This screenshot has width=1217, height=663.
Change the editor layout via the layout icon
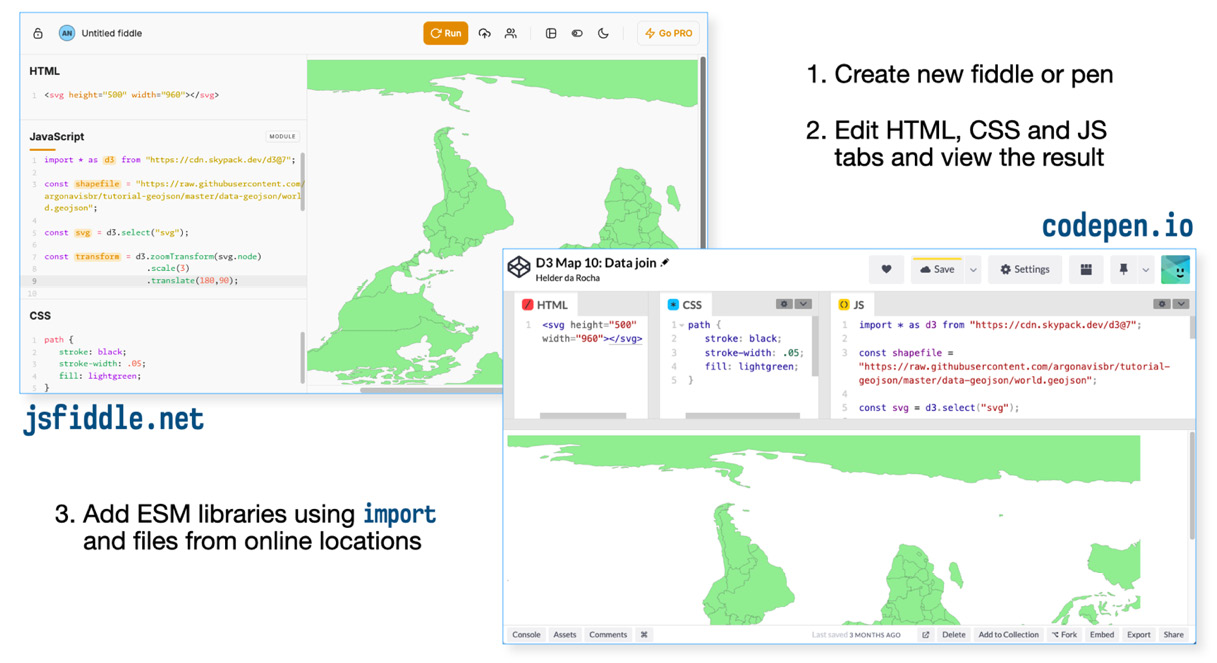pyautogui.click(x=551, y=33)
